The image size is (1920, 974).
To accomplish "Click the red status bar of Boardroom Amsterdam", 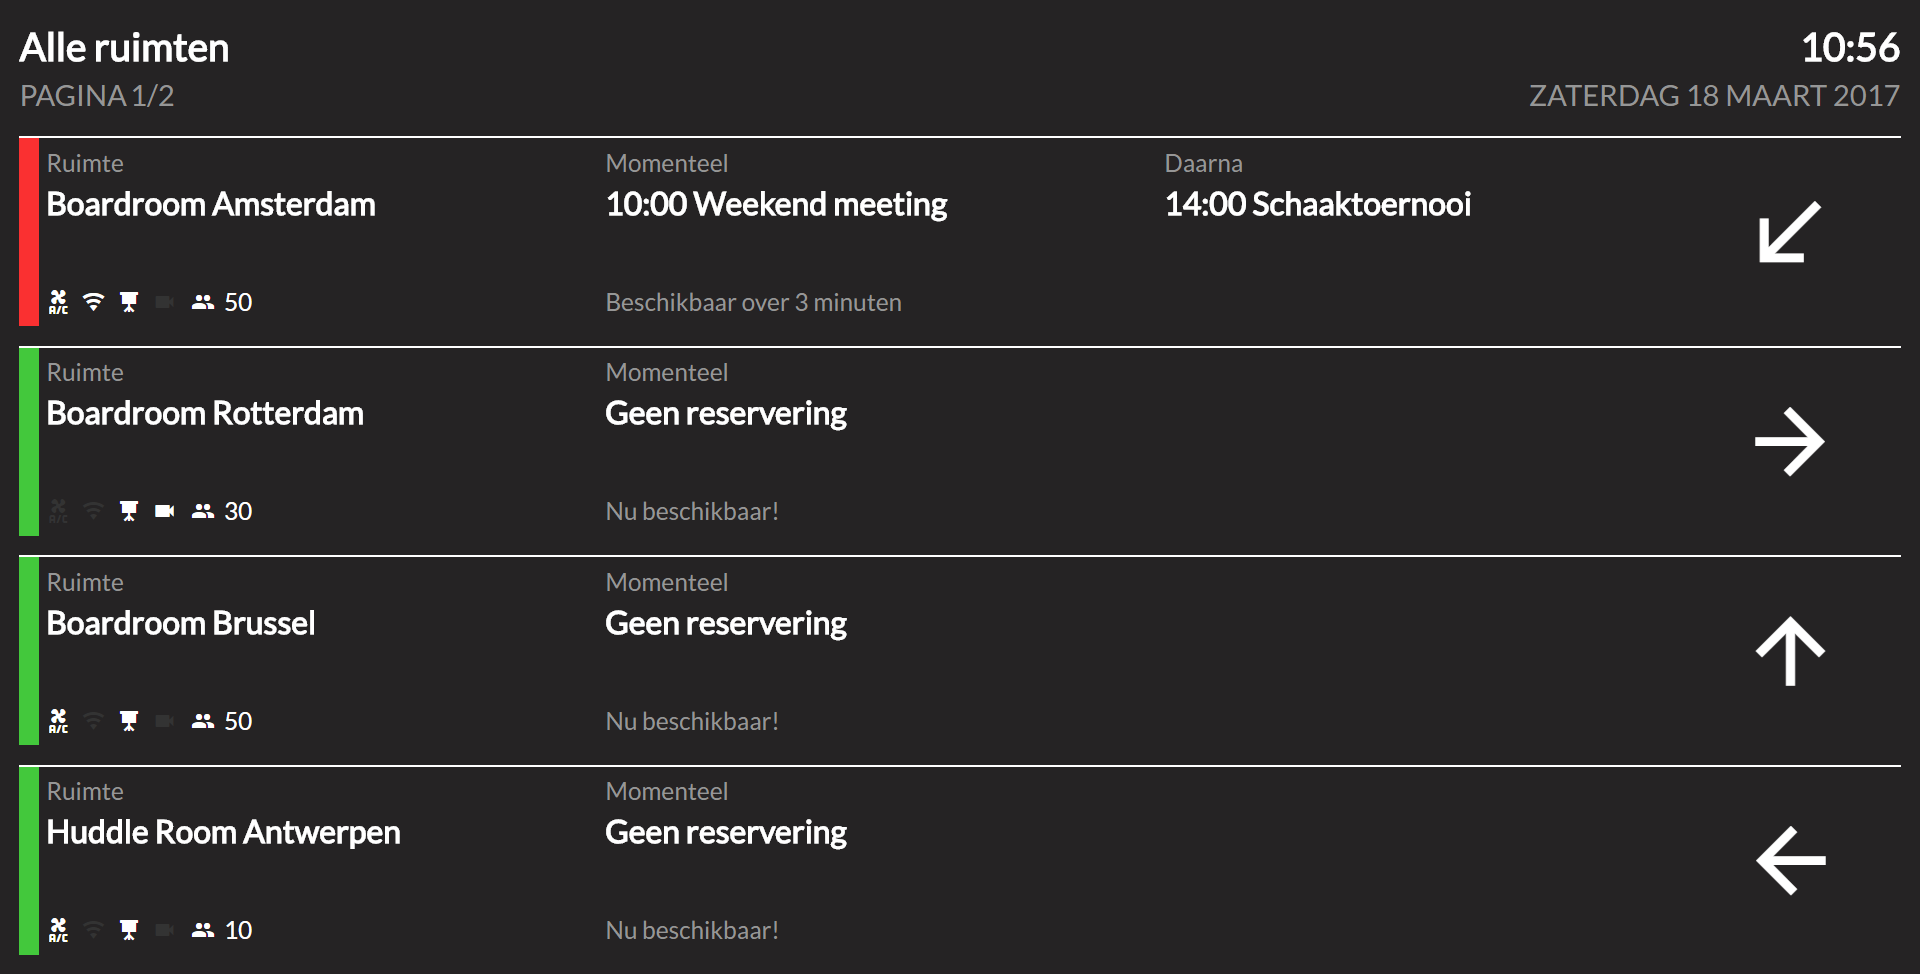I will 29,232.
